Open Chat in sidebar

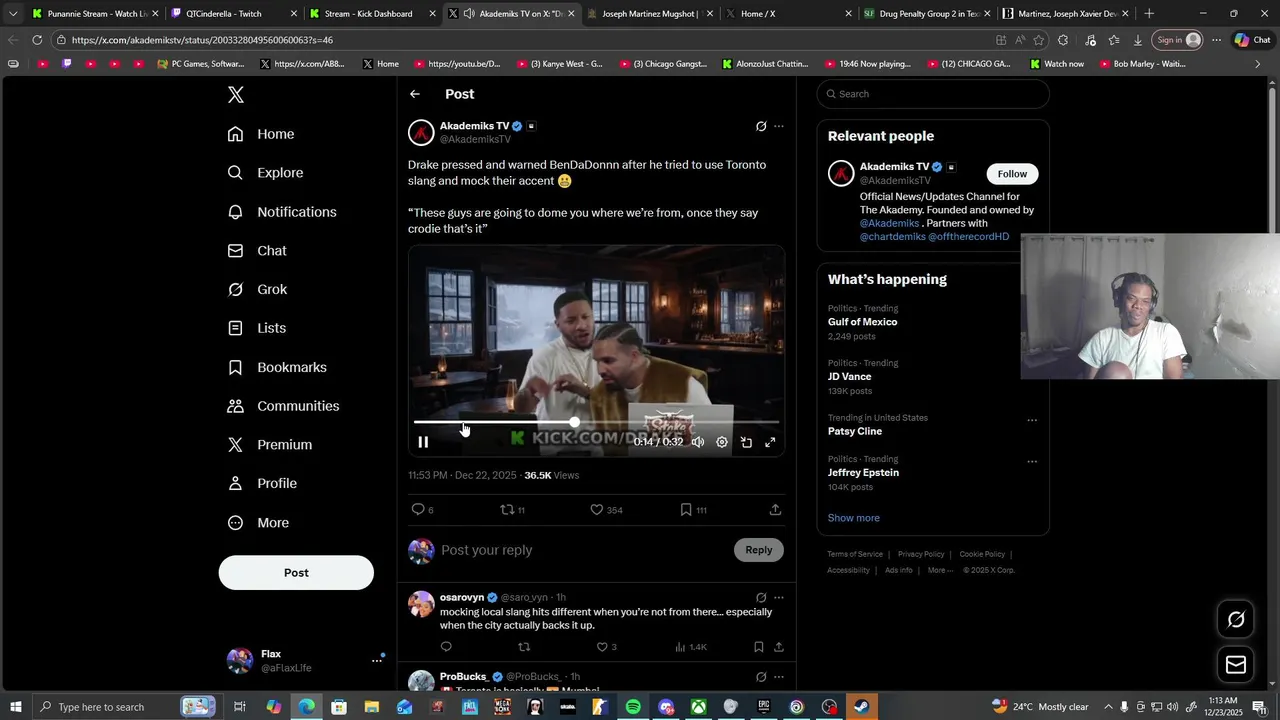point(257,251)
